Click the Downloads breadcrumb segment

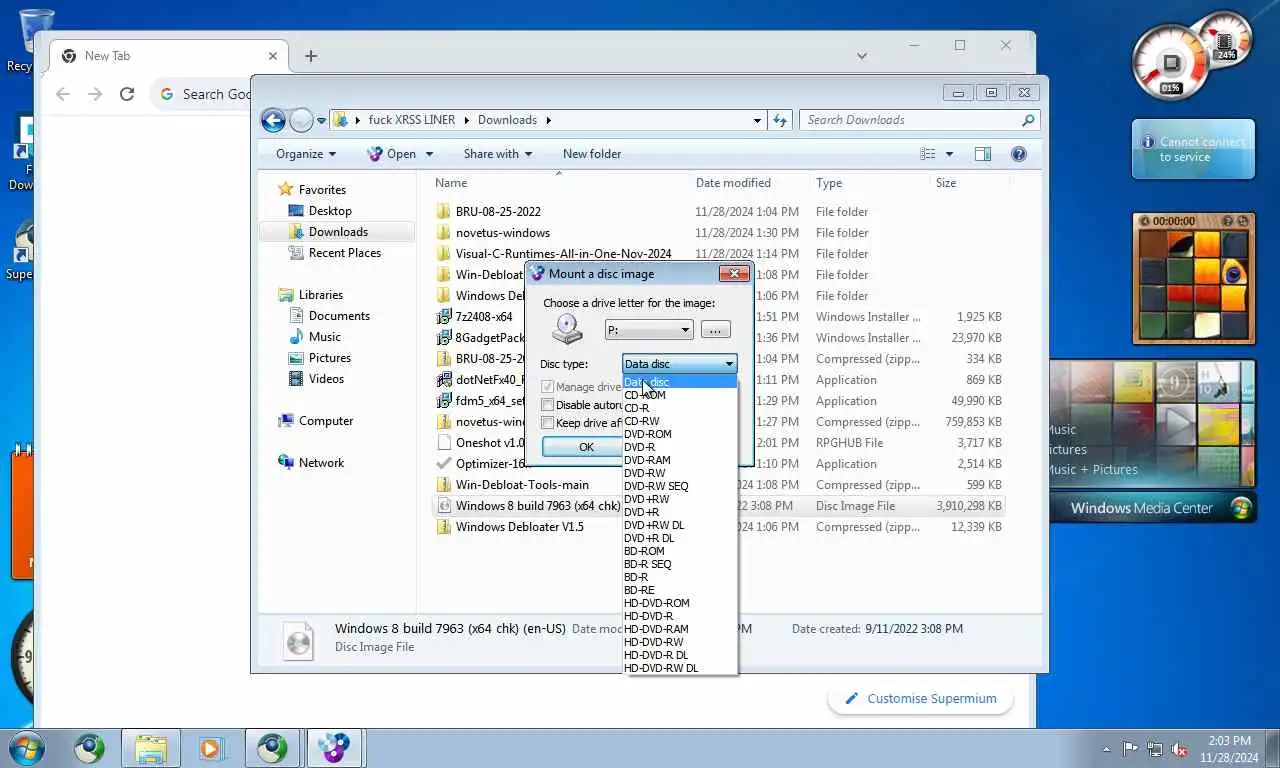coord(507,120)
